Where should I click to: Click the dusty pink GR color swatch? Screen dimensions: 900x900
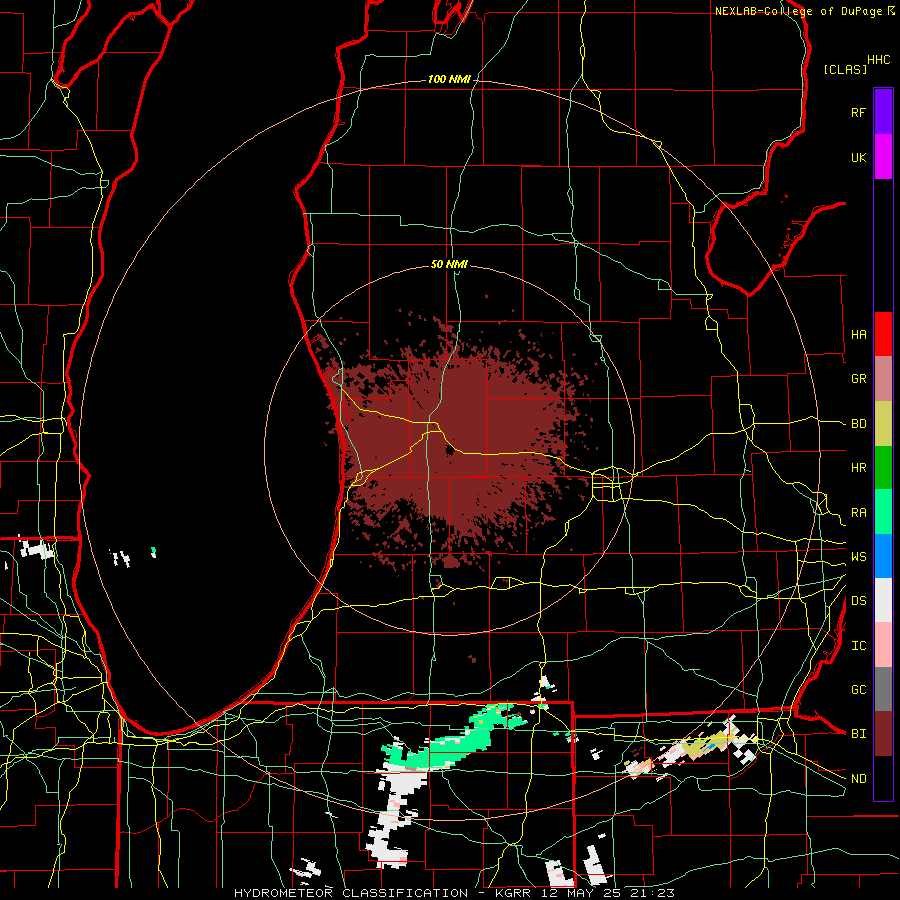(x=883, y=378)
